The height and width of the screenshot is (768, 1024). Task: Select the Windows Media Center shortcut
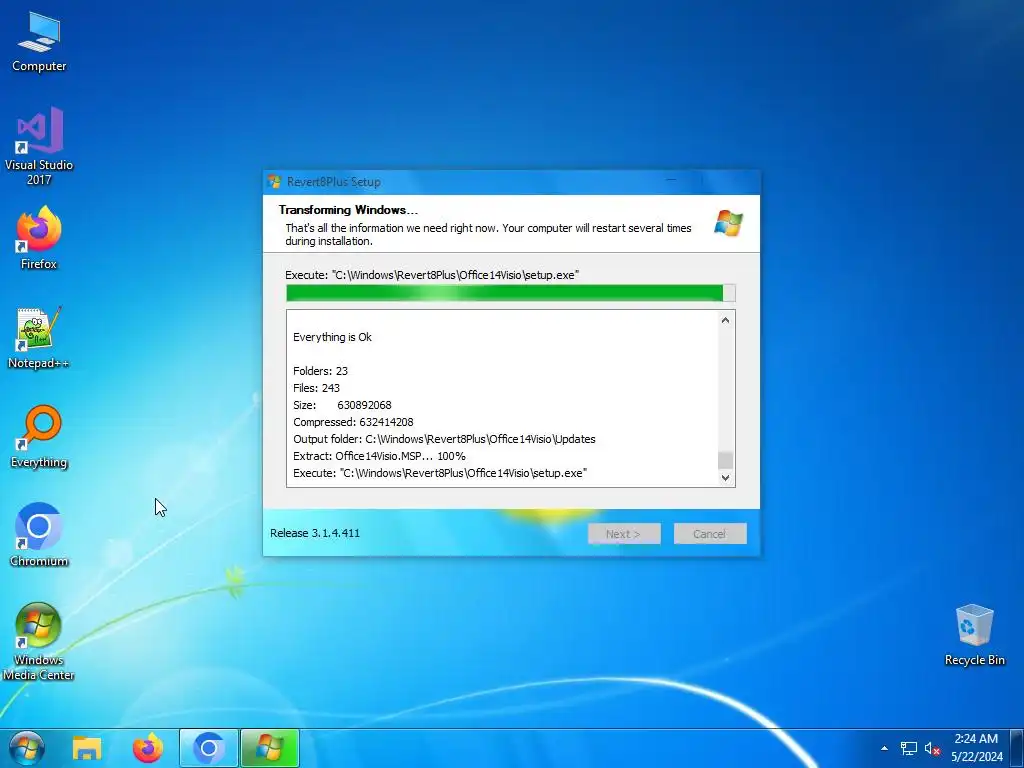(x=39, y=641)
